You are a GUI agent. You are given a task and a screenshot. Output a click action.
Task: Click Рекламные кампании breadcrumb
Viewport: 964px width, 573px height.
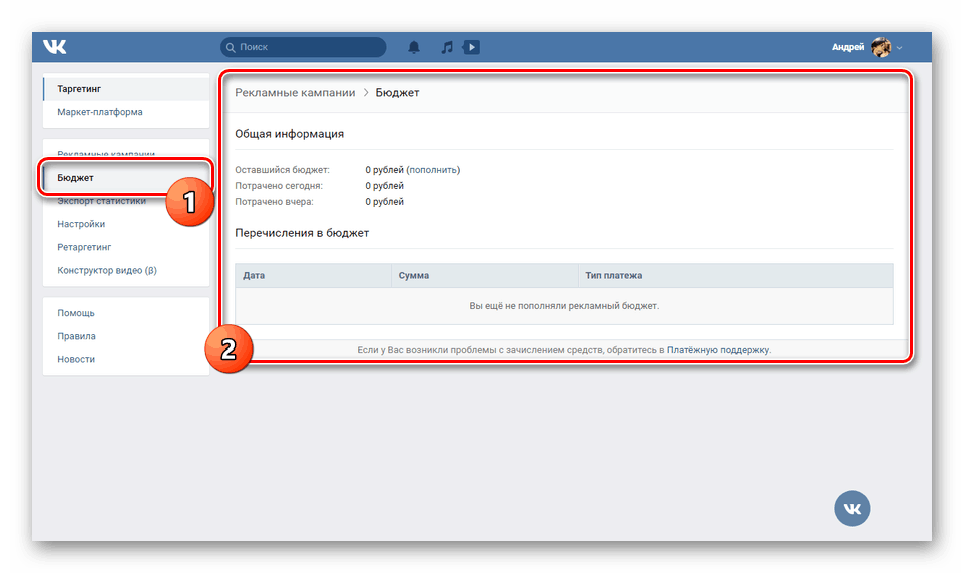tap(295, 92)
